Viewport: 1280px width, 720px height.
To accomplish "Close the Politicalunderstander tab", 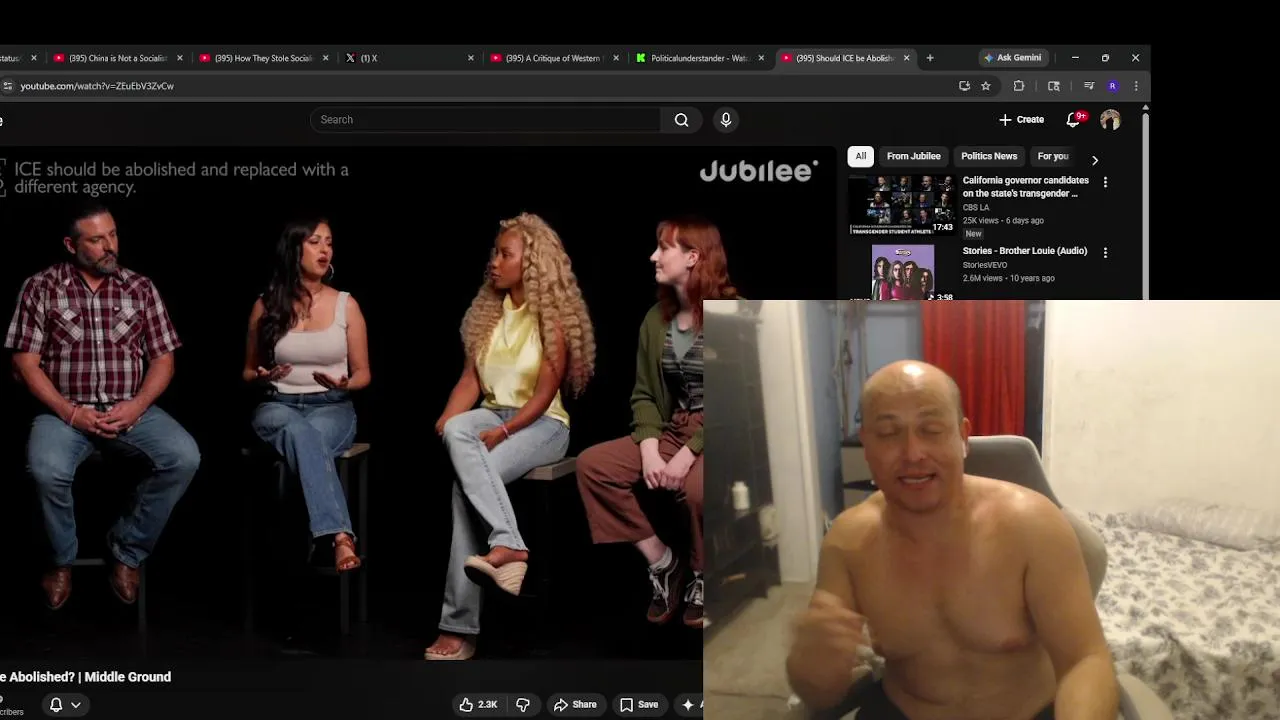I will coord(761,58).
